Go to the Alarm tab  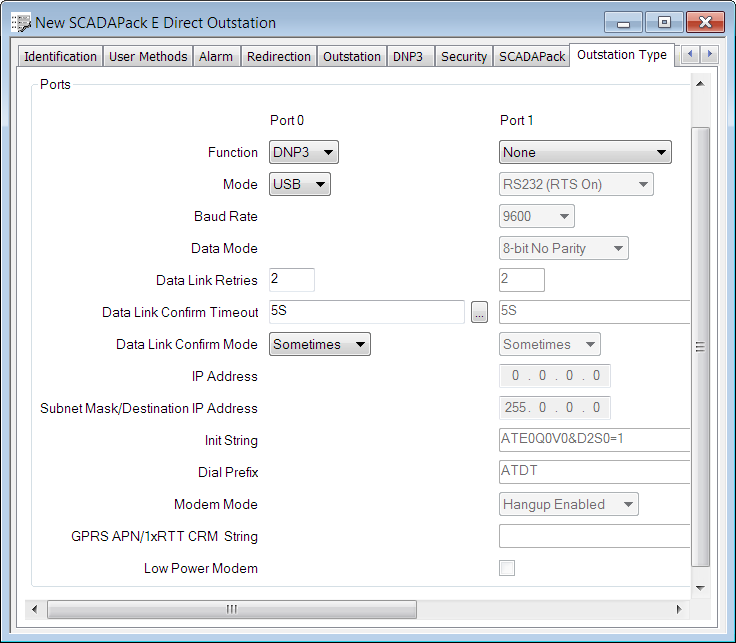pos(216,57)
